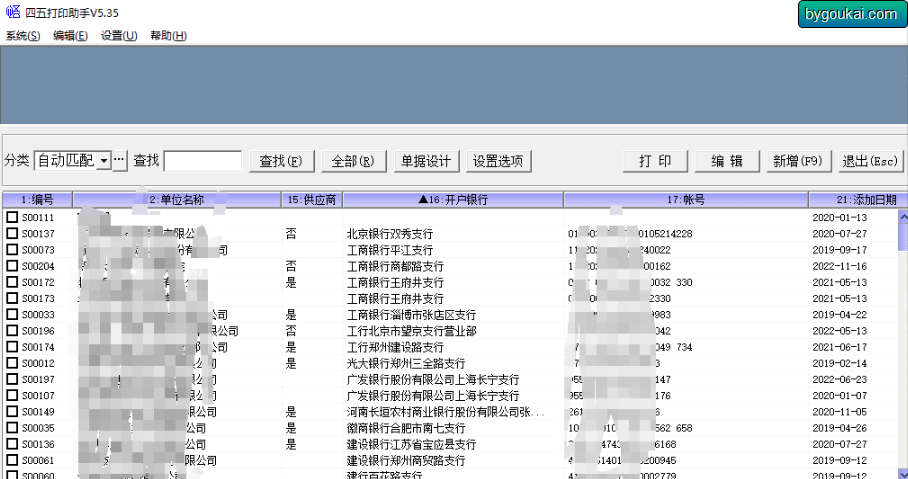This screenshot has width=908, height=479.
Task: Open the 编辑(E) menu
Action: click(70, 35)
